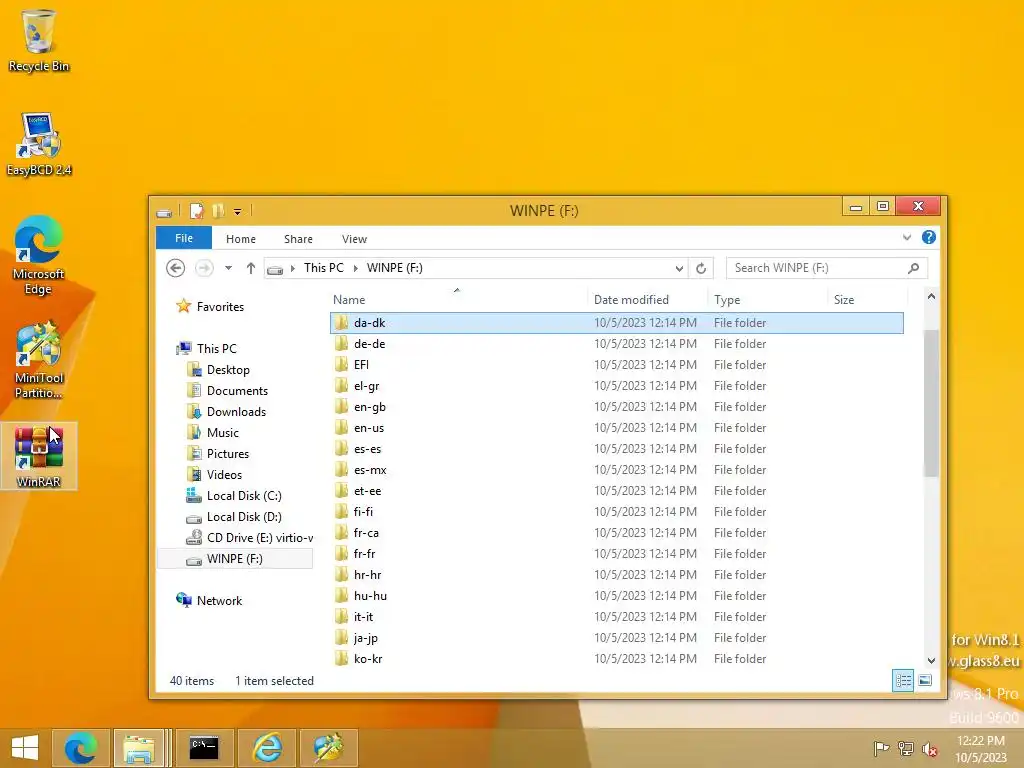Expand the address bar history dropdown
The image size is (1024, 768).
pos(679,268)
